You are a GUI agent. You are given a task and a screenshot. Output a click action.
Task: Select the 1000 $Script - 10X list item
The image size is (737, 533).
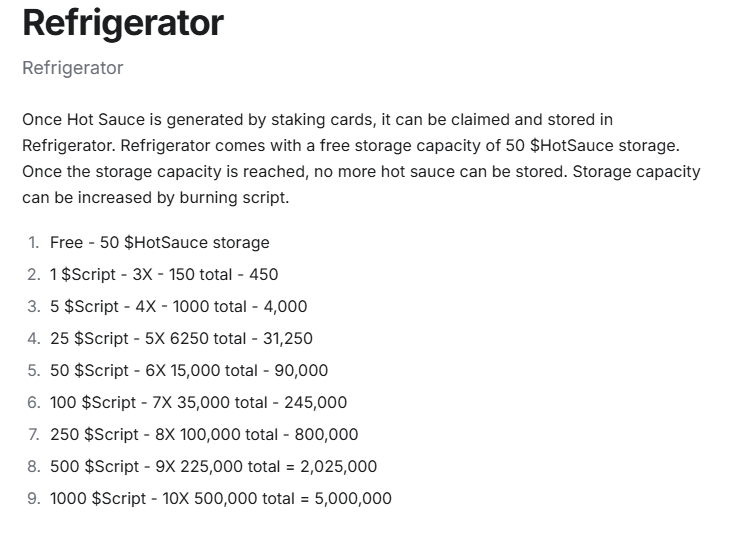pyautogui.click(x=221, y=498)
